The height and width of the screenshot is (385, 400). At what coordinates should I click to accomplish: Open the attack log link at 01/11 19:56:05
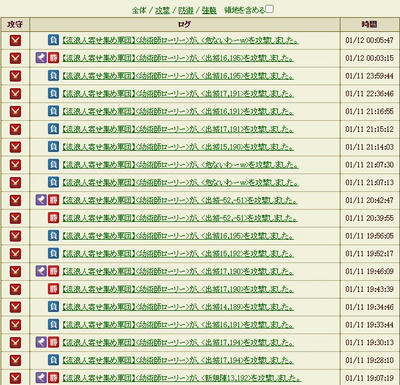tap(178, 236)
